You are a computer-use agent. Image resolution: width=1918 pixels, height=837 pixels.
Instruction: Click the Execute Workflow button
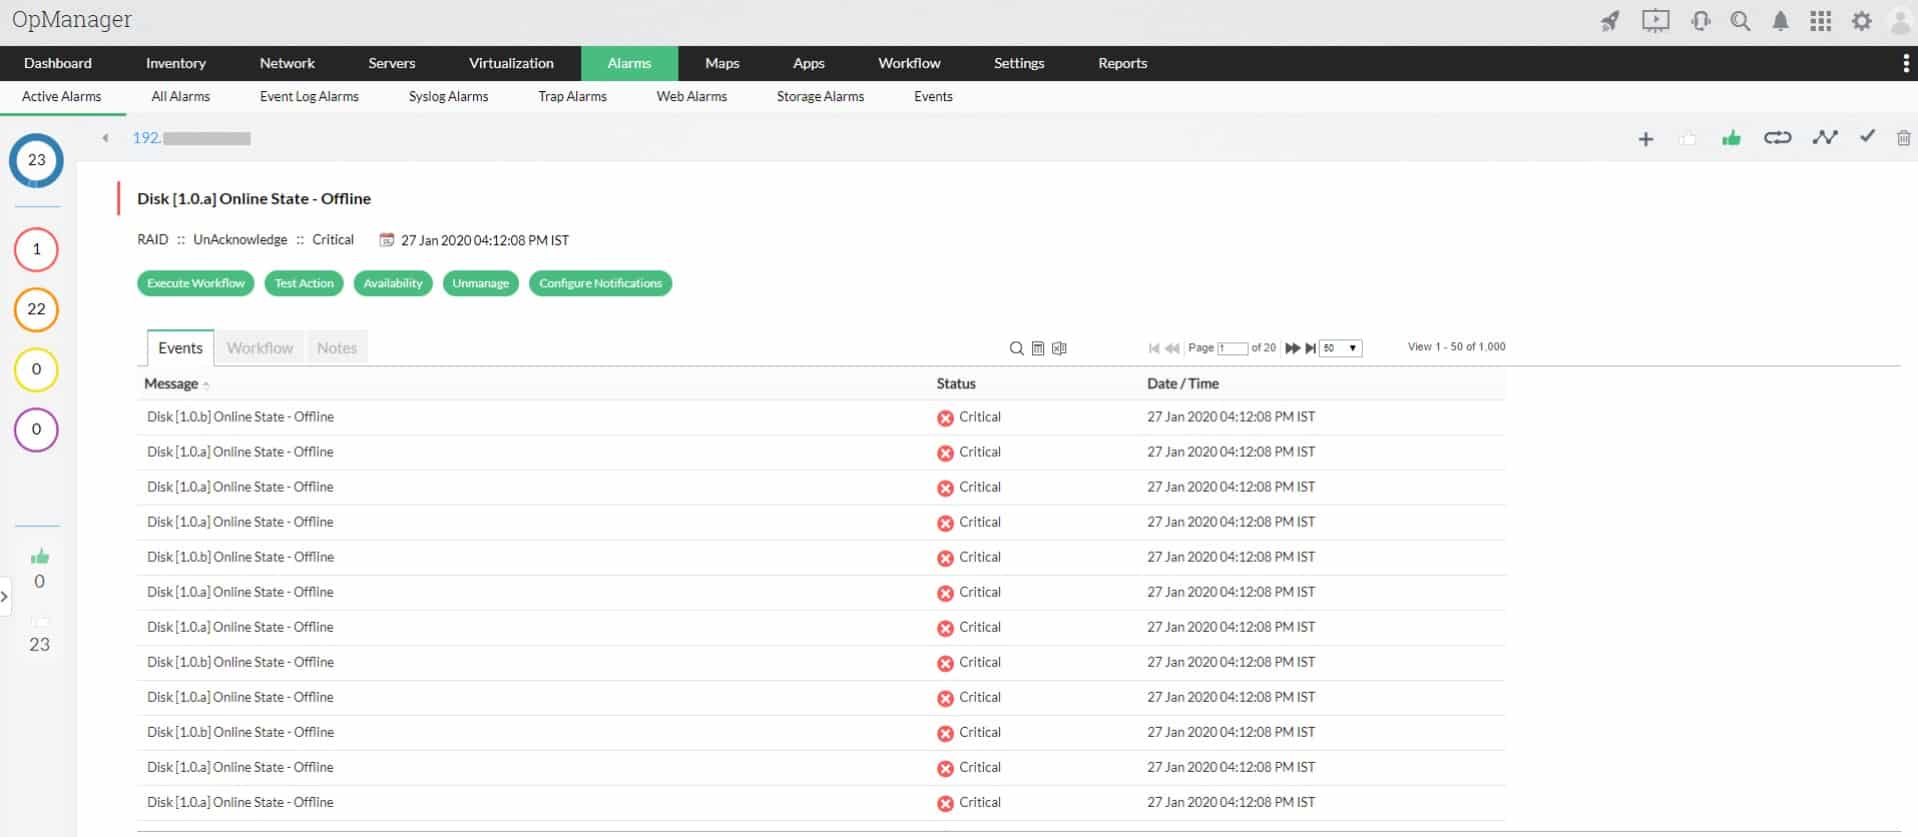pos(196,284)
